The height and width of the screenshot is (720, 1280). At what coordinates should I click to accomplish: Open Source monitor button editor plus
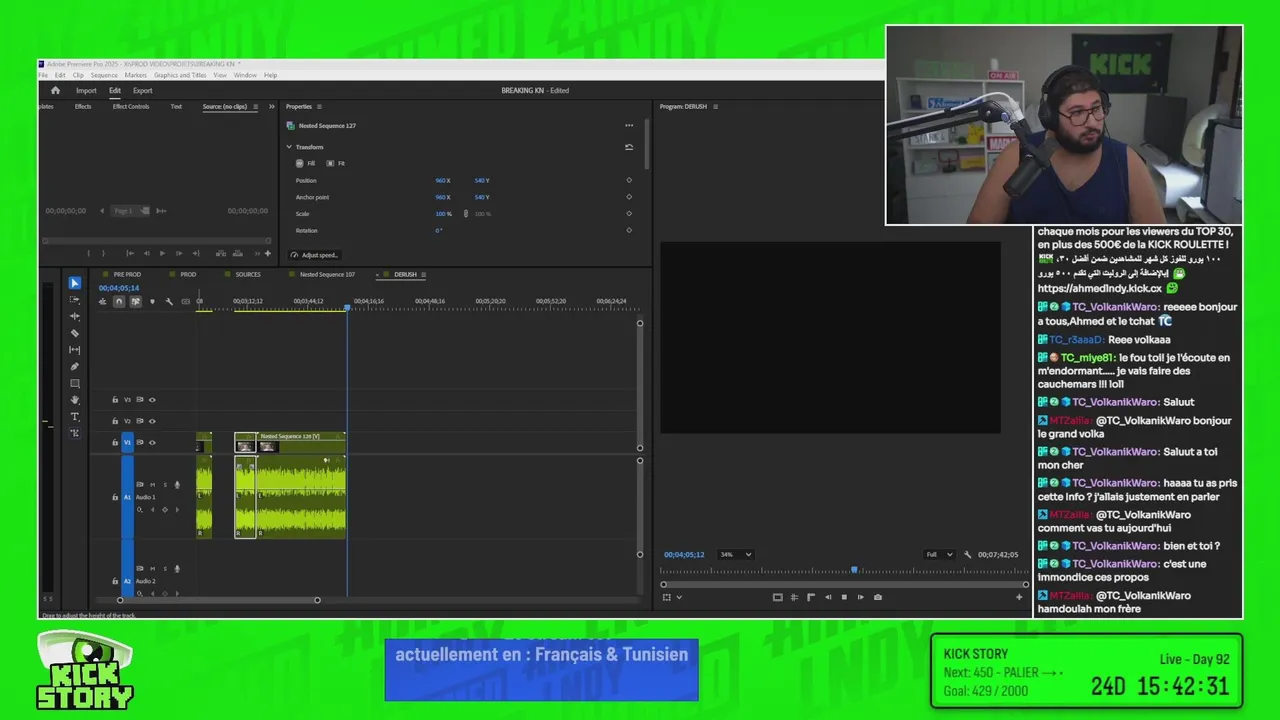click(267, 253)
